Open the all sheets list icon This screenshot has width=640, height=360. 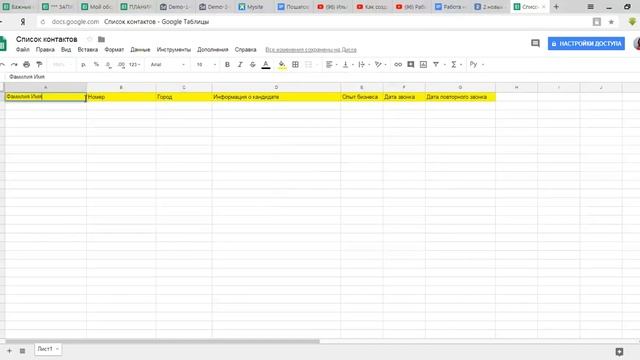point(22,351)
